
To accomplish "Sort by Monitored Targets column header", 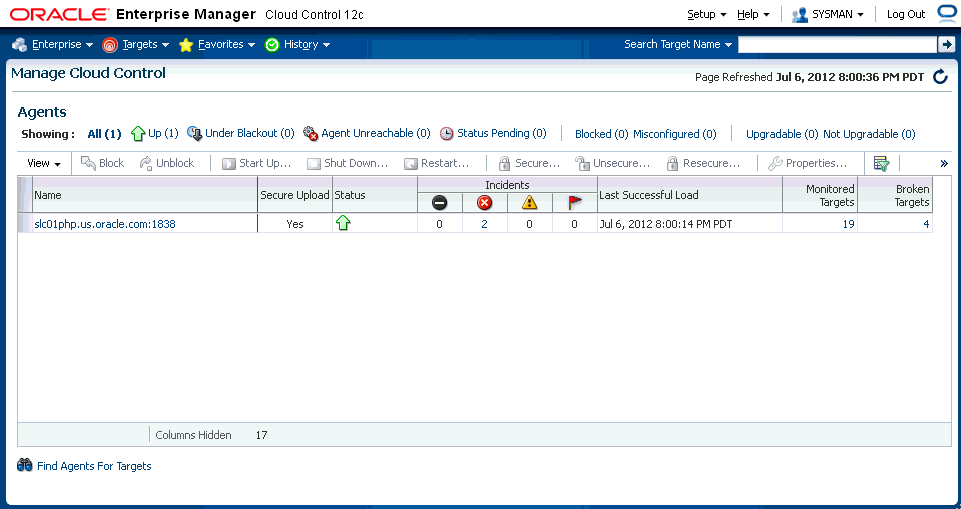I will pos(820,195).
